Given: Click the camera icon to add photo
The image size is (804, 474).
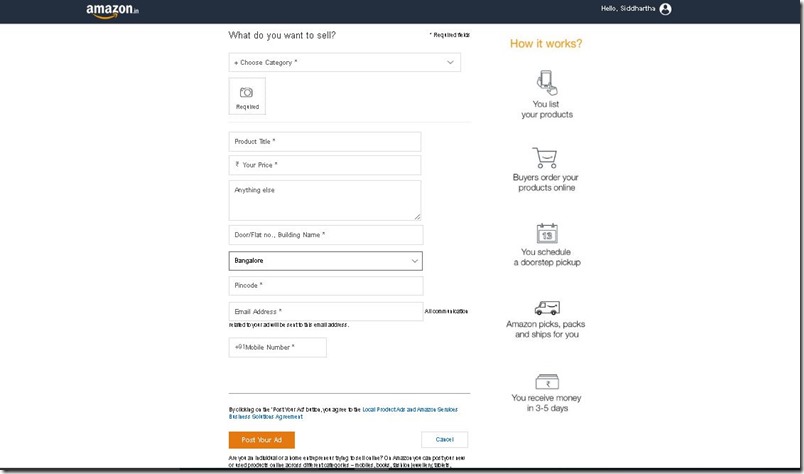Looking at the screenshot, I should [247, 92].
